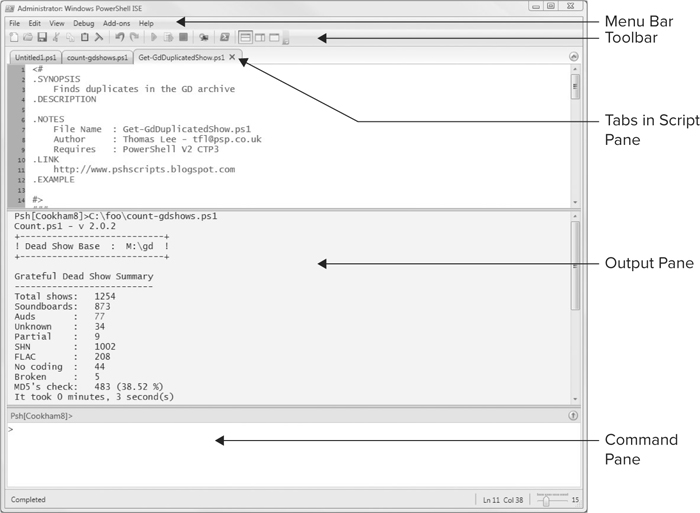The width and height of the screenshot is (700, 513).
Task: Click the 'Soundboards: 873' output line
Action: [x=62, y=306]
